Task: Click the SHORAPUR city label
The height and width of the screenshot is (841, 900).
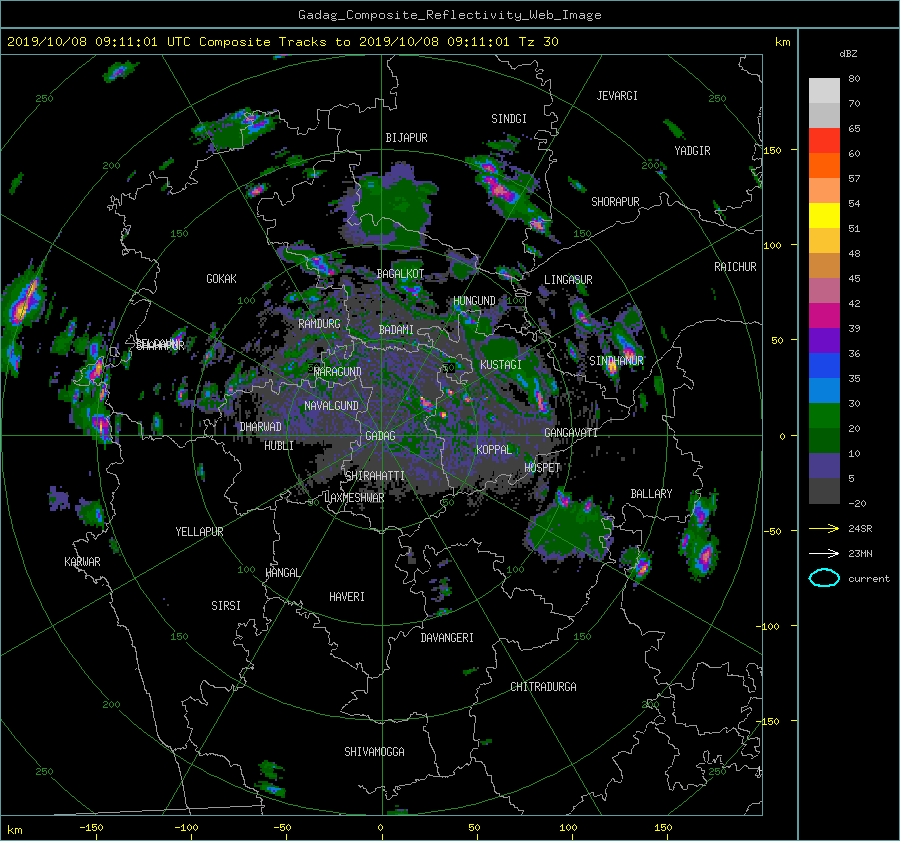Action: [615, 202]
